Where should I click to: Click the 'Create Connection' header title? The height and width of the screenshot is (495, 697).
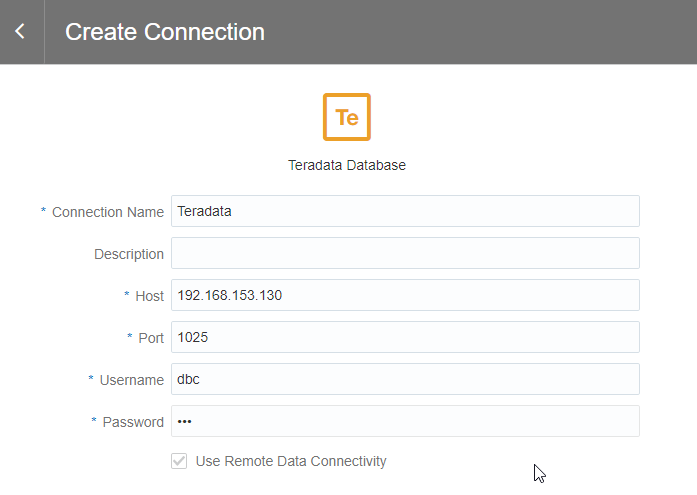165,32
